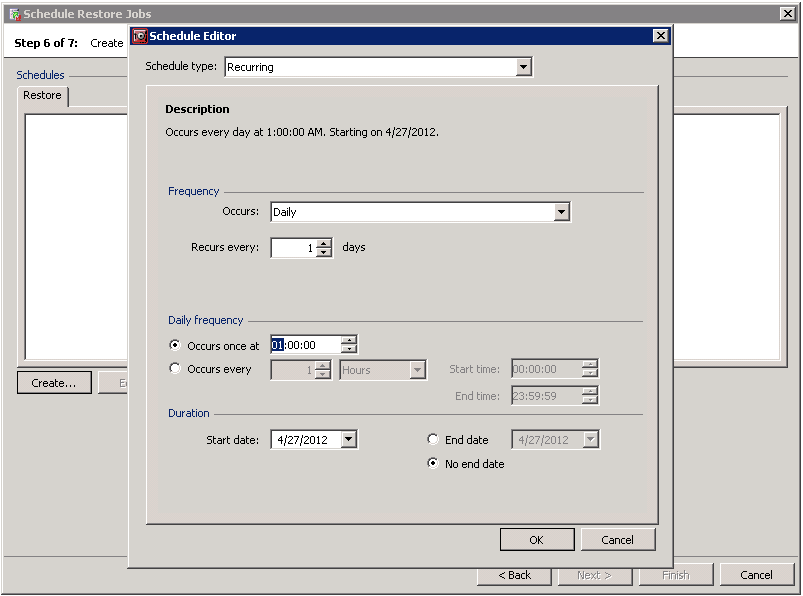Viewport: 803px width, 596px height.
Task: Select the Occurs once at radio button
Action: [176, 345]
